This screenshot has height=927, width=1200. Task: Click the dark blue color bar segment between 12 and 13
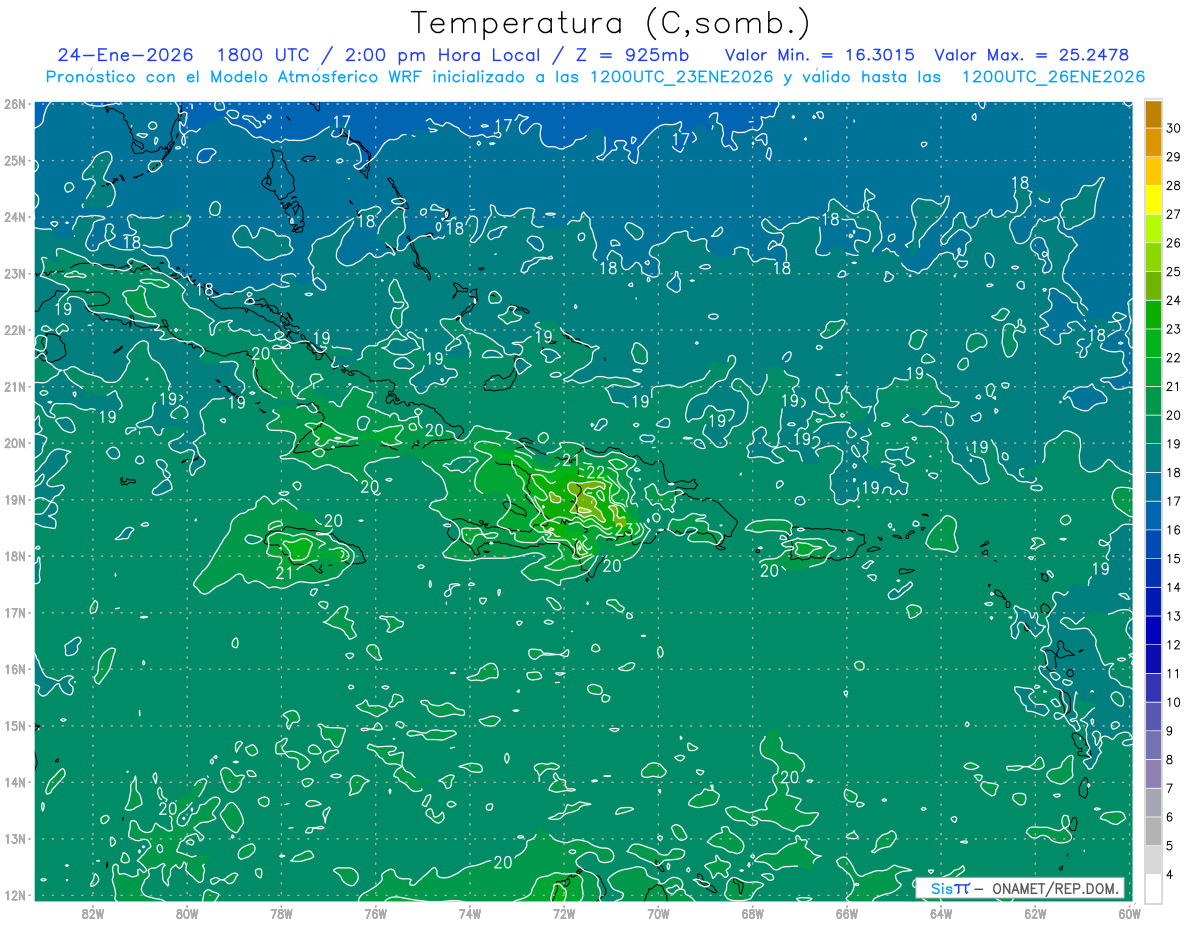(x=1153, y=631)
